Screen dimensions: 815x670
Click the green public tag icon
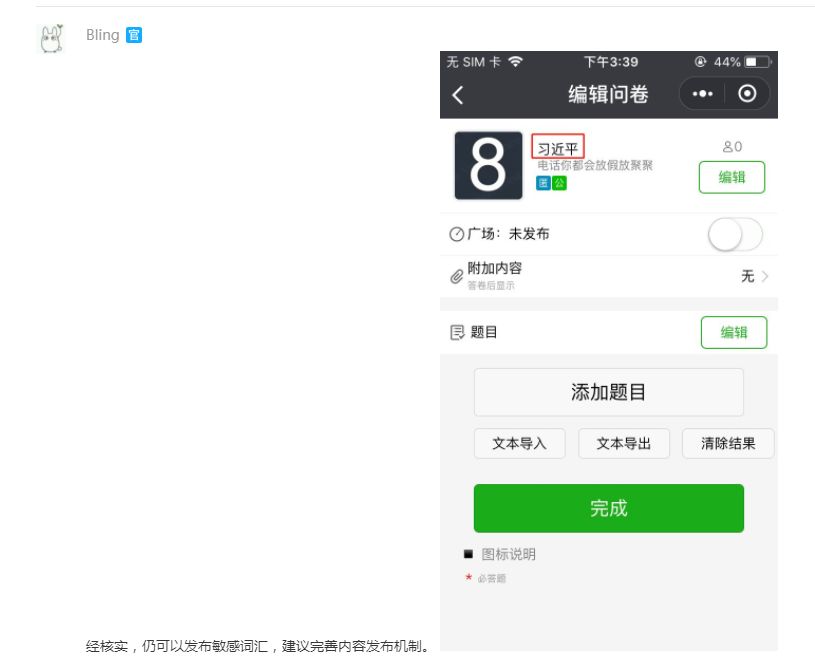click(x=559, y=183)
